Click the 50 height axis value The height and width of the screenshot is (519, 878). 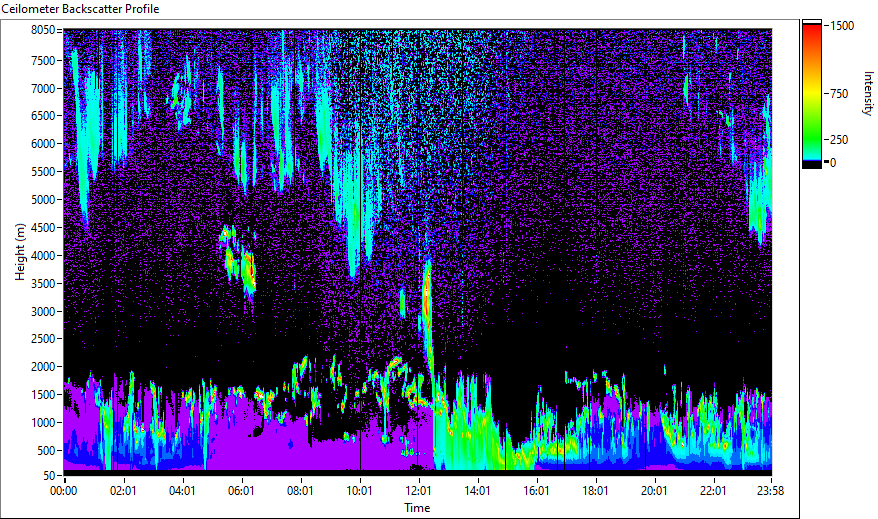click(49, 476)
